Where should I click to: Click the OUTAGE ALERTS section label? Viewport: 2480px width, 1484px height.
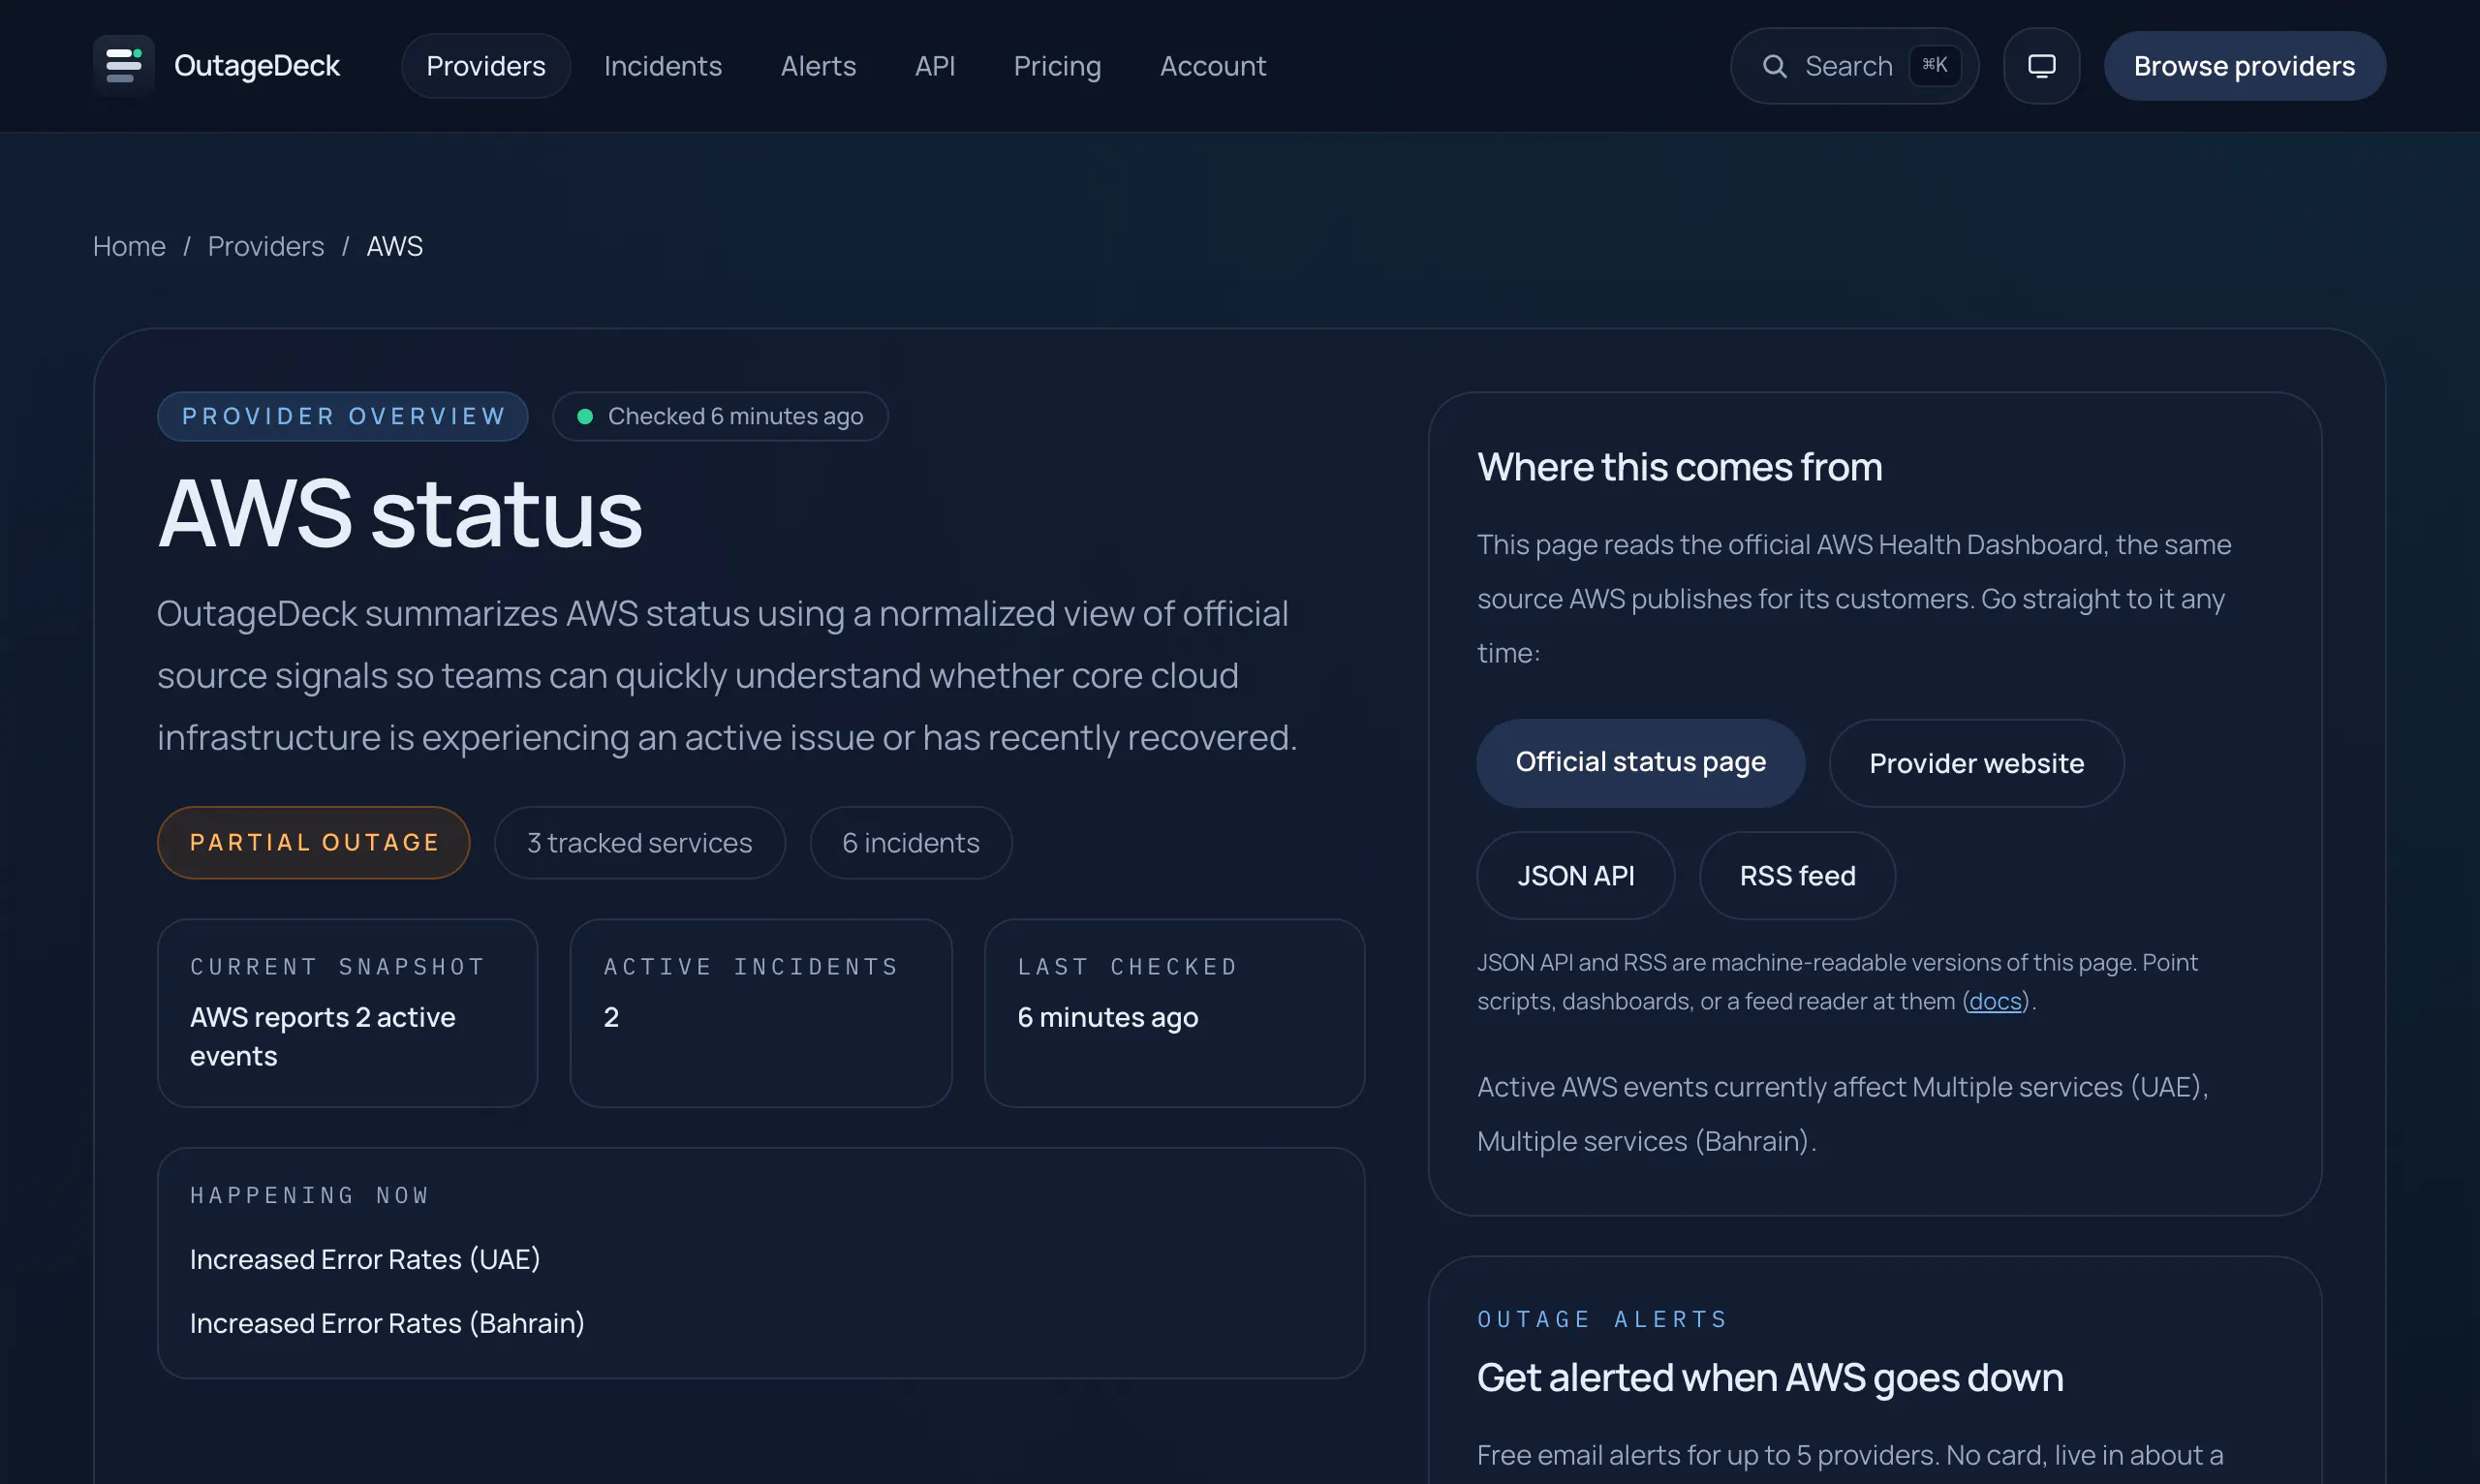tap(1603, 1319)
